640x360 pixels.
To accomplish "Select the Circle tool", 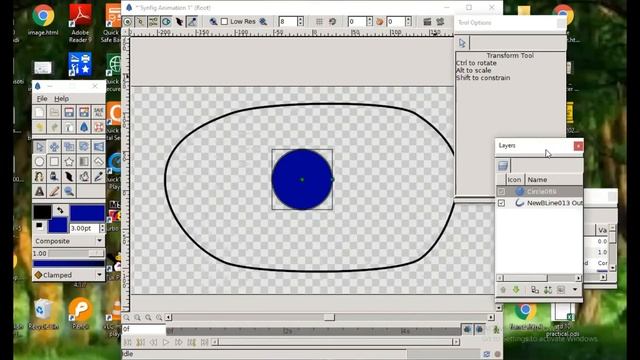I will [39, 162].
